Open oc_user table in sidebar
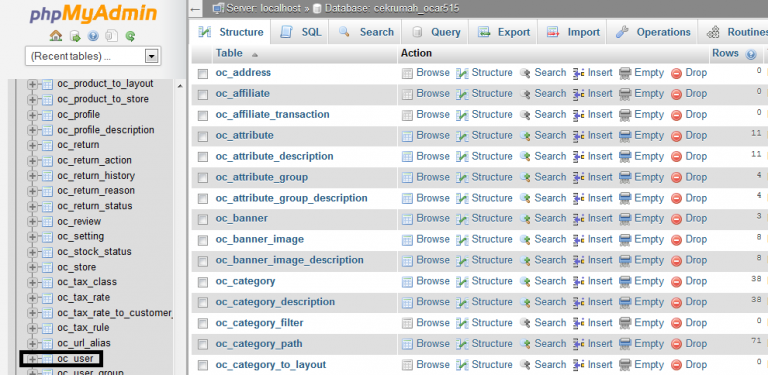Image resolution: width=768 pixels, height=375 pixels. click(75, 359)
